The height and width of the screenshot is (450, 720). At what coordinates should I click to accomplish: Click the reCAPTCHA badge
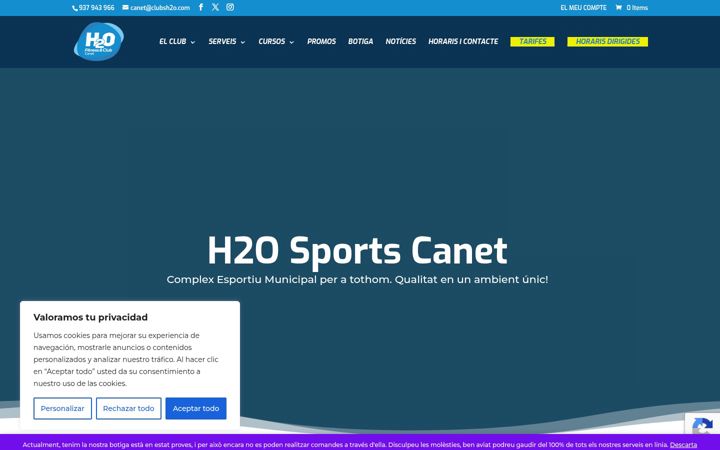click(702, 423)
